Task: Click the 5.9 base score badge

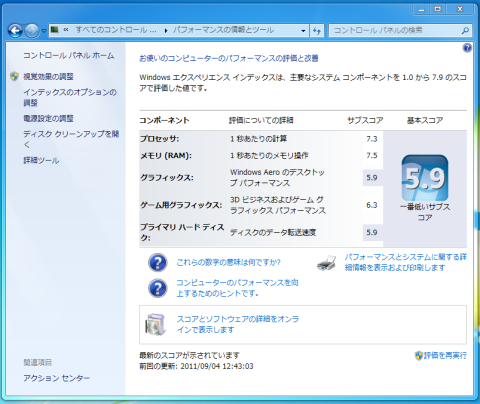Action: [425, 178]
